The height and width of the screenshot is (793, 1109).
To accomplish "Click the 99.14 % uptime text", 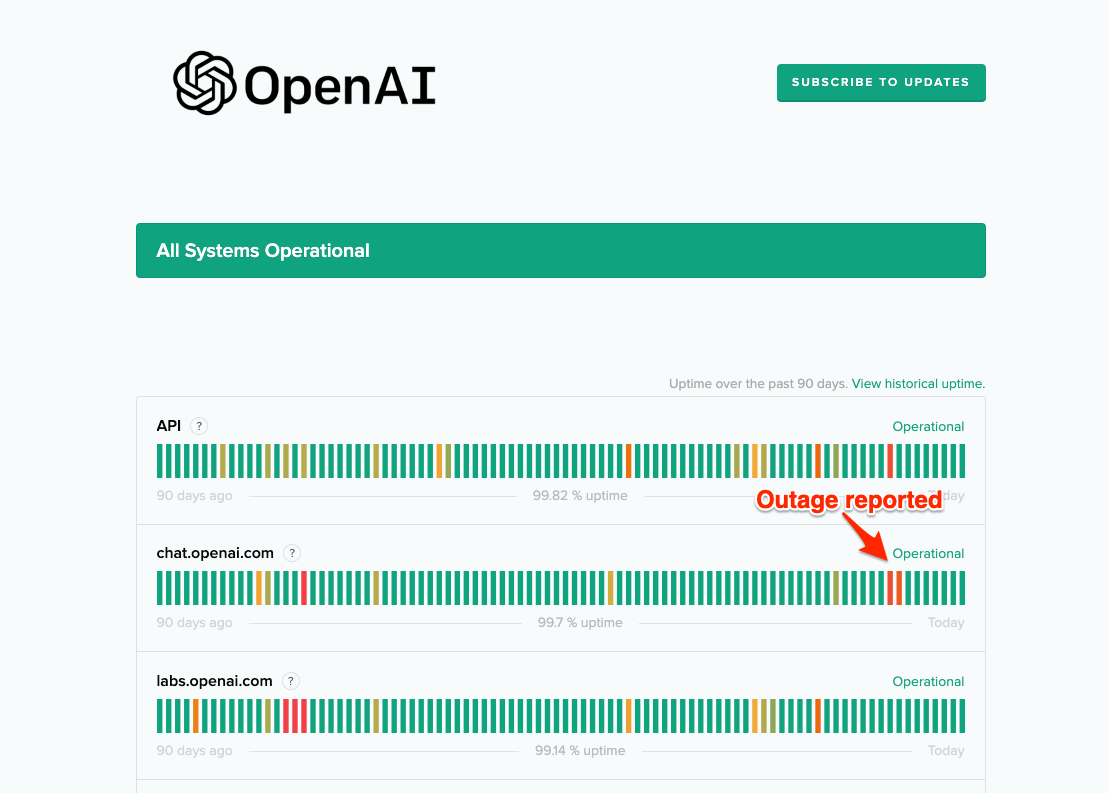I will point(580,751).
